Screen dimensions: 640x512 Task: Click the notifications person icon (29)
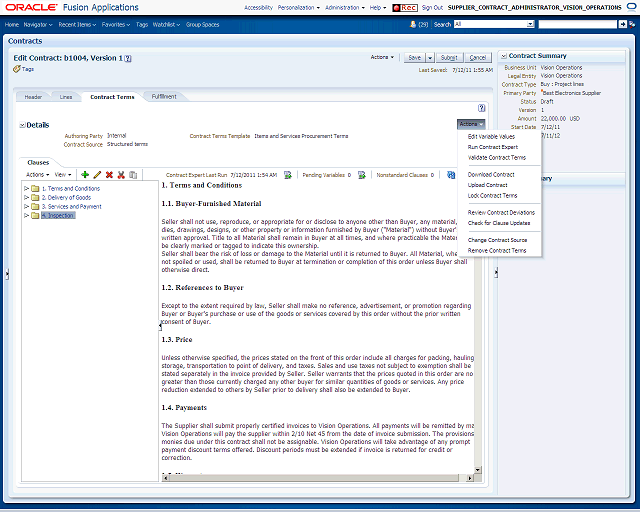coord(413,24)
